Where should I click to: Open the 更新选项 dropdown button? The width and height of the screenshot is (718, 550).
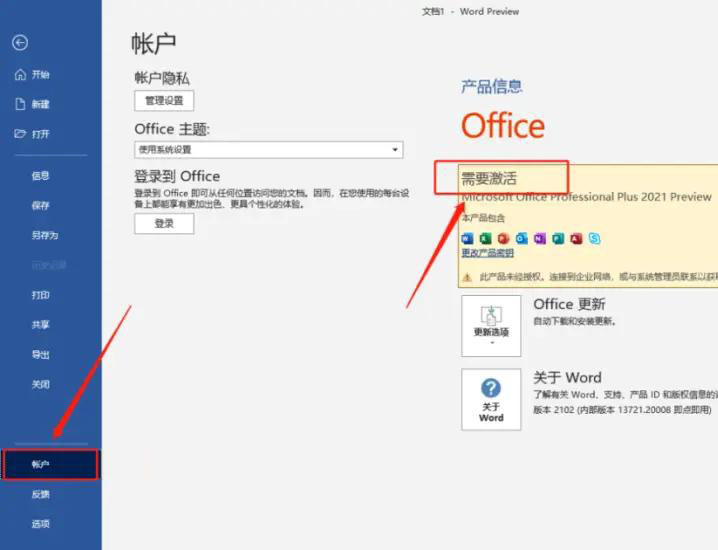click(x=491, y=326)
